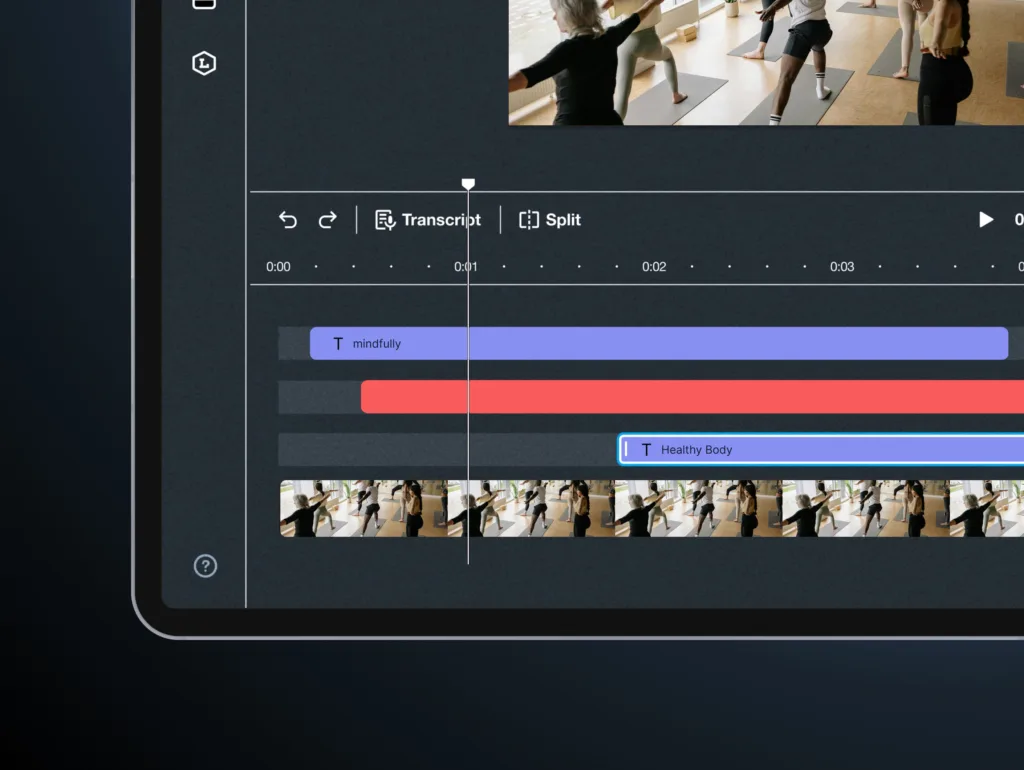Image resolution: width=1024 pixels, height=770 pixels.
Task: Open the Transcript panel
Action: click(x=440, y=220)
